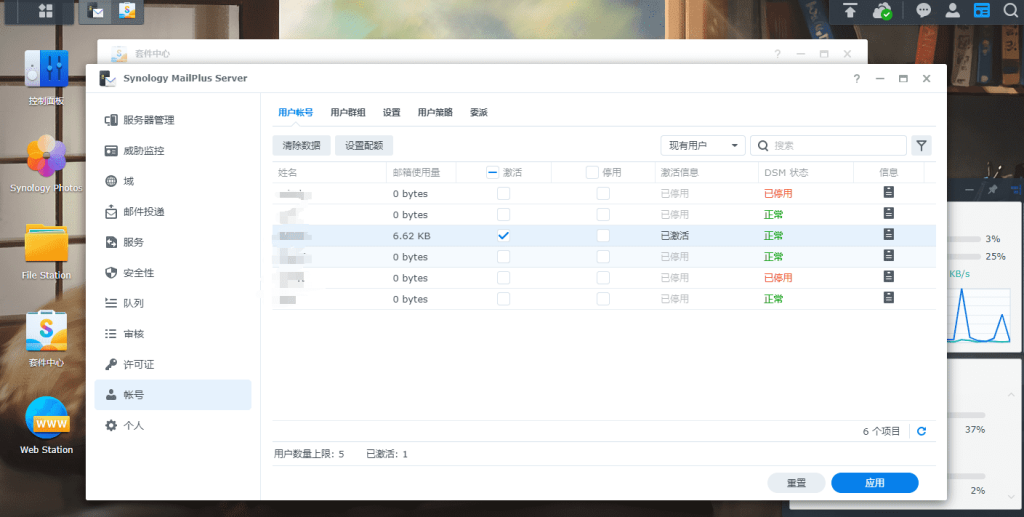
Task: Expand the 现有用户 dropdown
Action: click(703, 146)
